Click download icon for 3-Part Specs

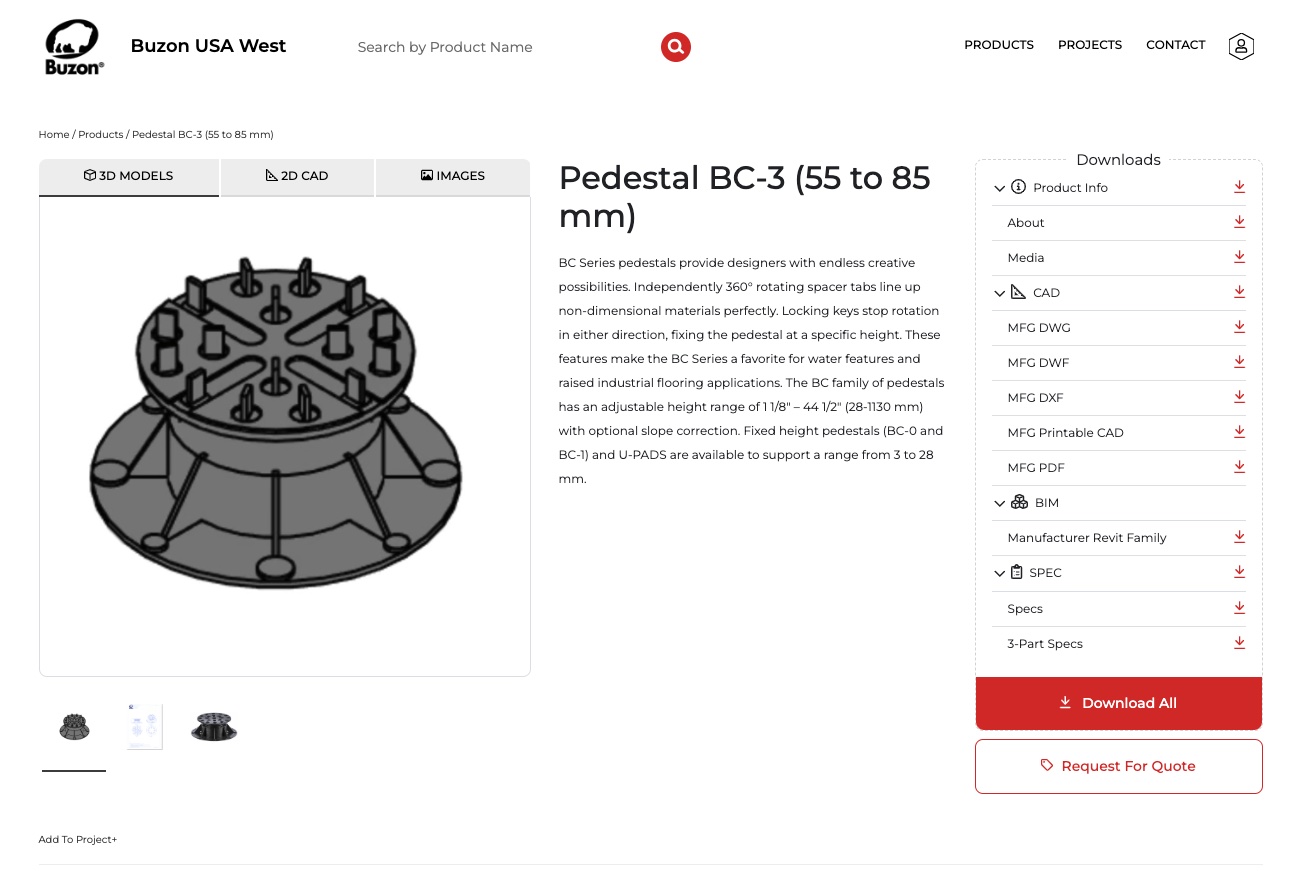tap(1239, 643)
